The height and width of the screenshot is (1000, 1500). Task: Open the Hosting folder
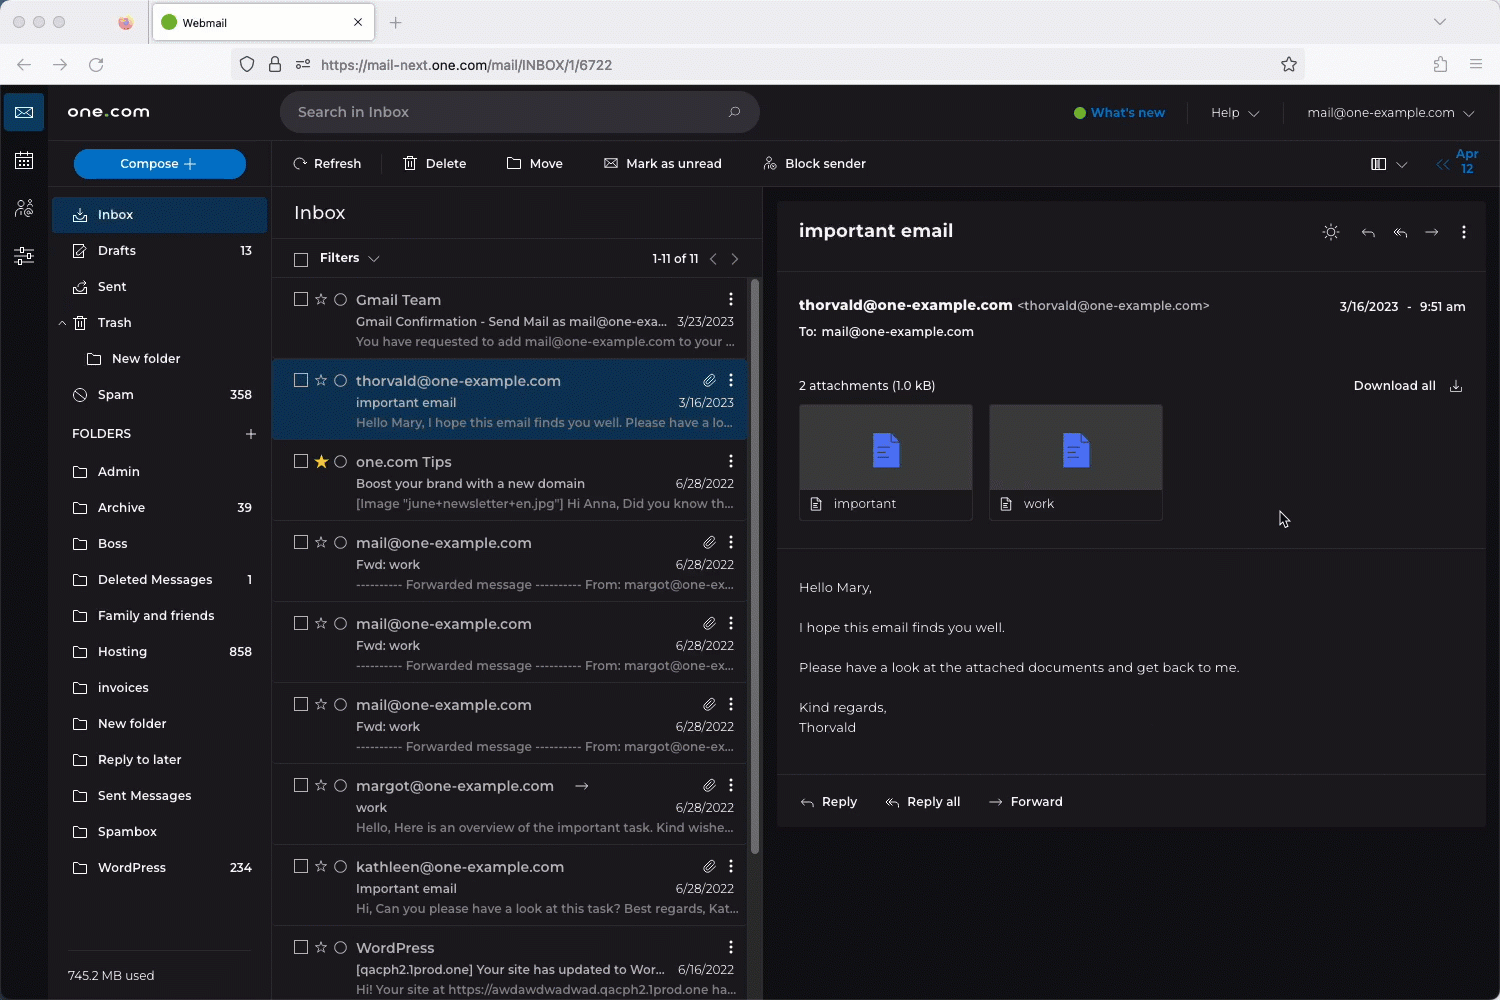tap(122, 652)
